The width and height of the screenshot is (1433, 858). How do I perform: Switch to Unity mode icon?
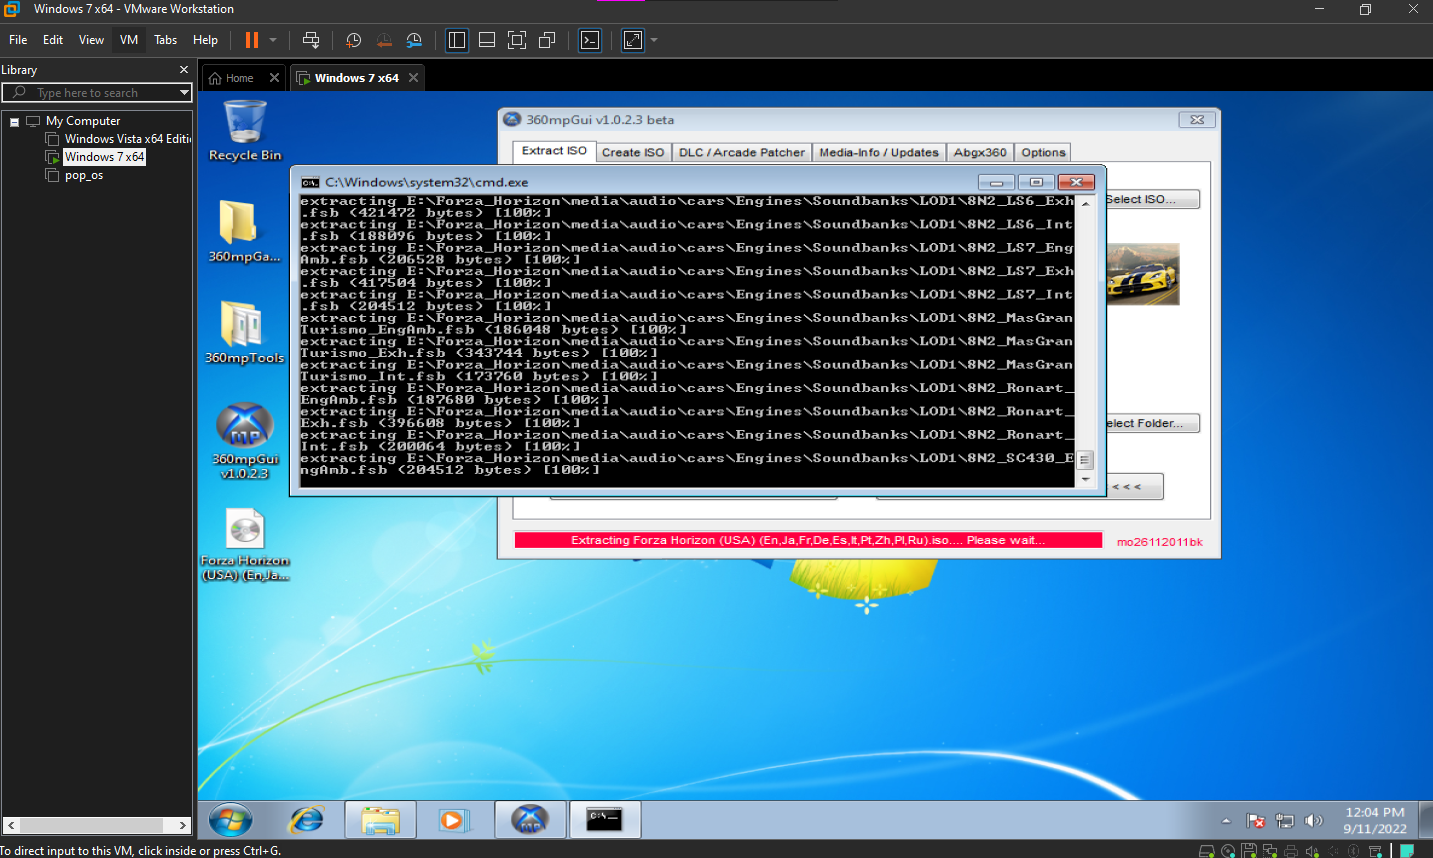(x=547, y=40)
